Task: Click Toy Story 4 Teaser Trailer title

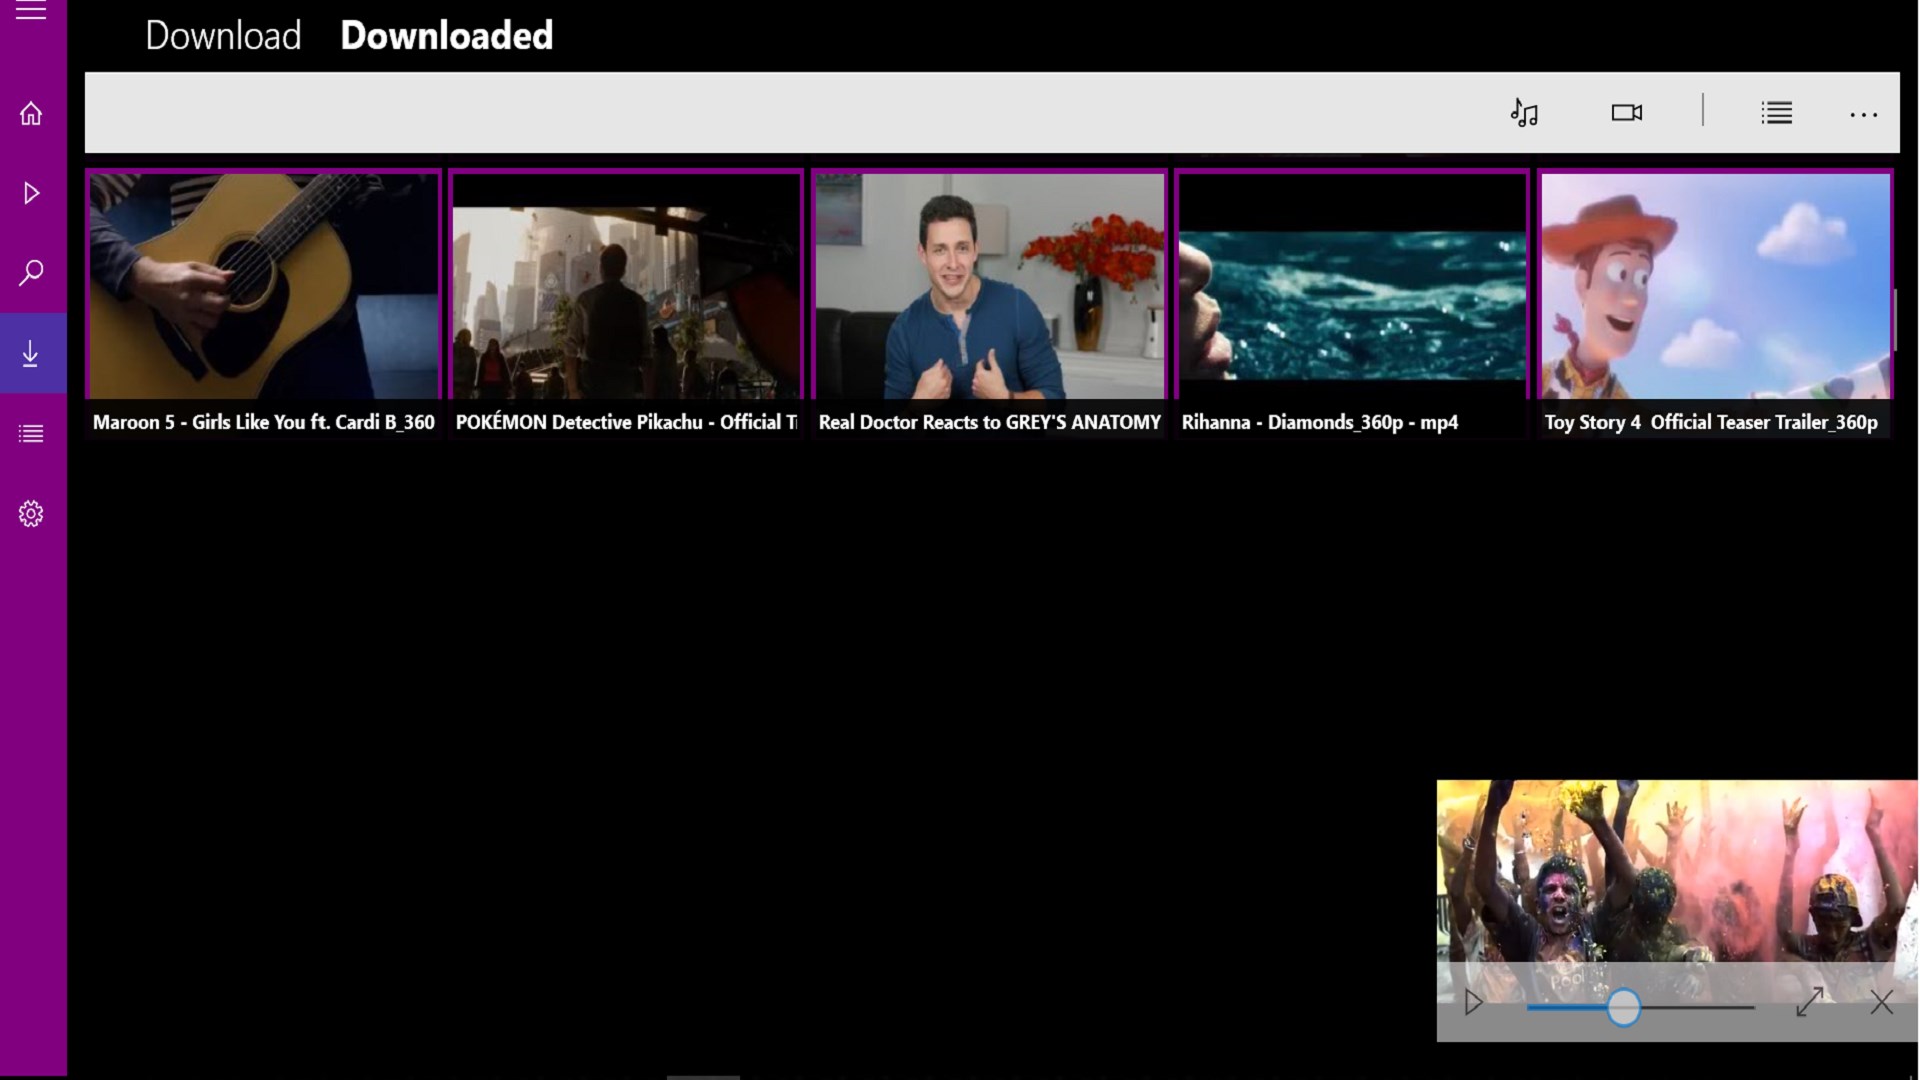Action: pyautogui.click(x=1710, y=422)
